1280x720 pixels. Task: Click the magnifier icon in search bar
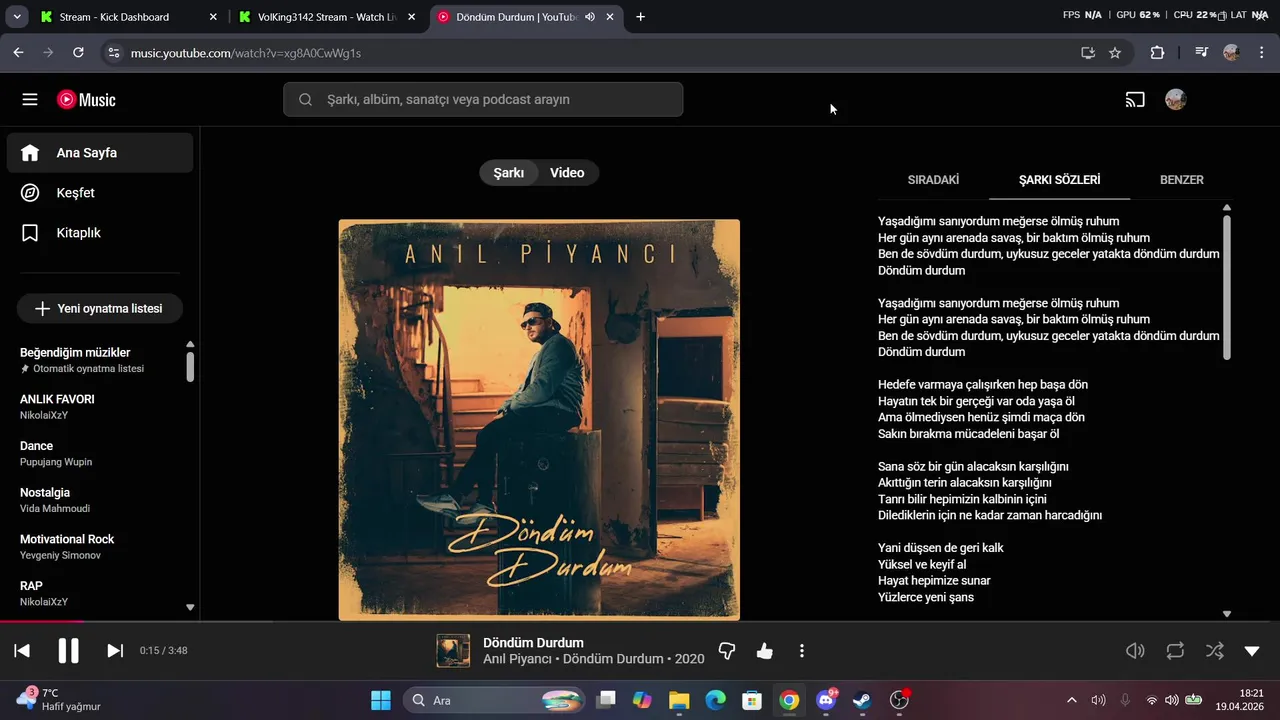tap(305, 100)
